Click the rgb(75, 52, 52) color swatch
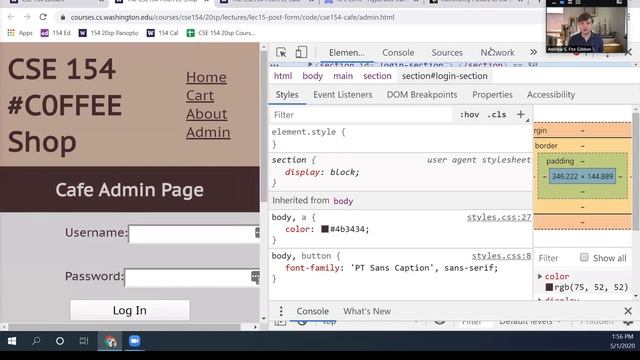This screenshot has height=360, width=640. click(549, 287)
